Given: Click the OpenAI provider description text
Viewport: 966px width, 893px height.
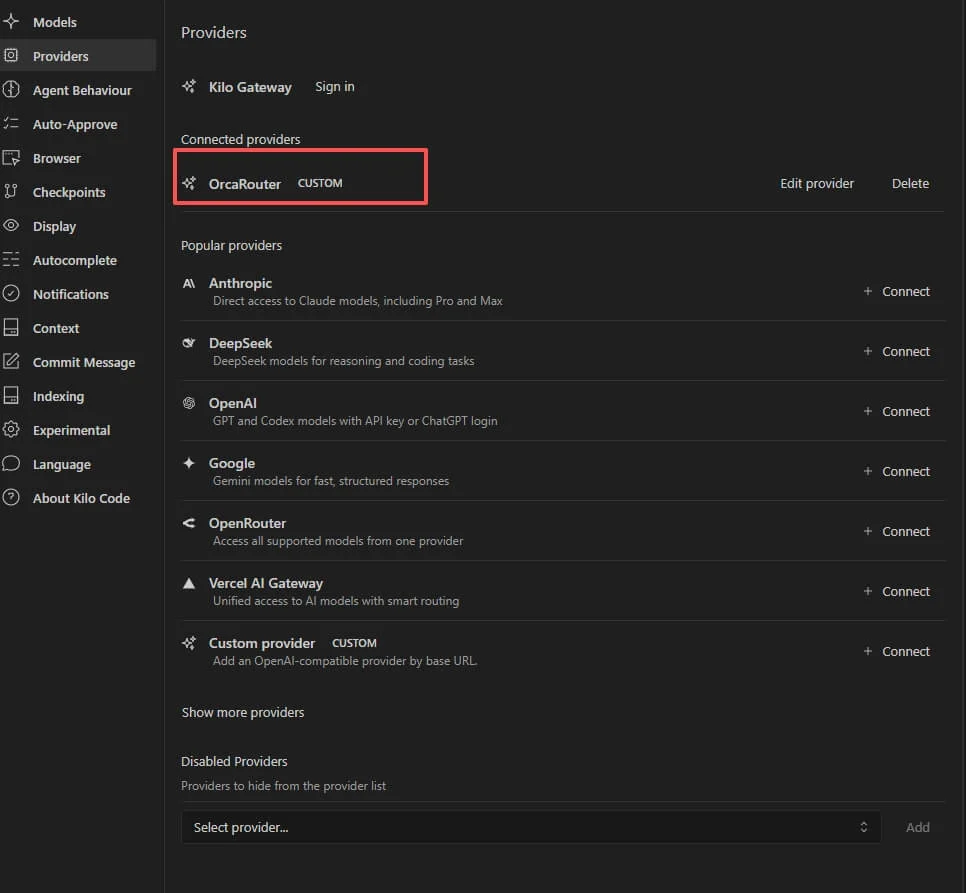Looking at the screenshot, I should pos(355,421).
